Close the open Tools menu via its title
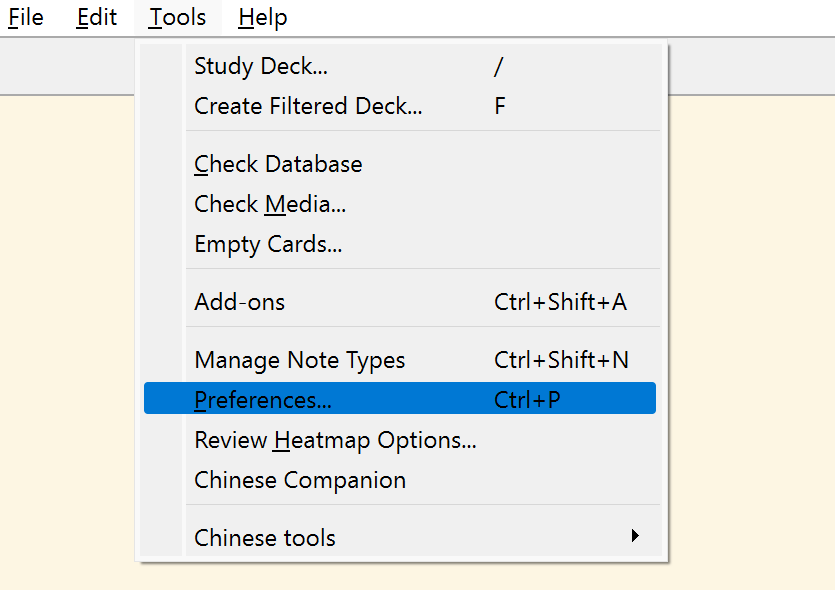The height and width of the screenshot is (590, 835). point(178,18)
